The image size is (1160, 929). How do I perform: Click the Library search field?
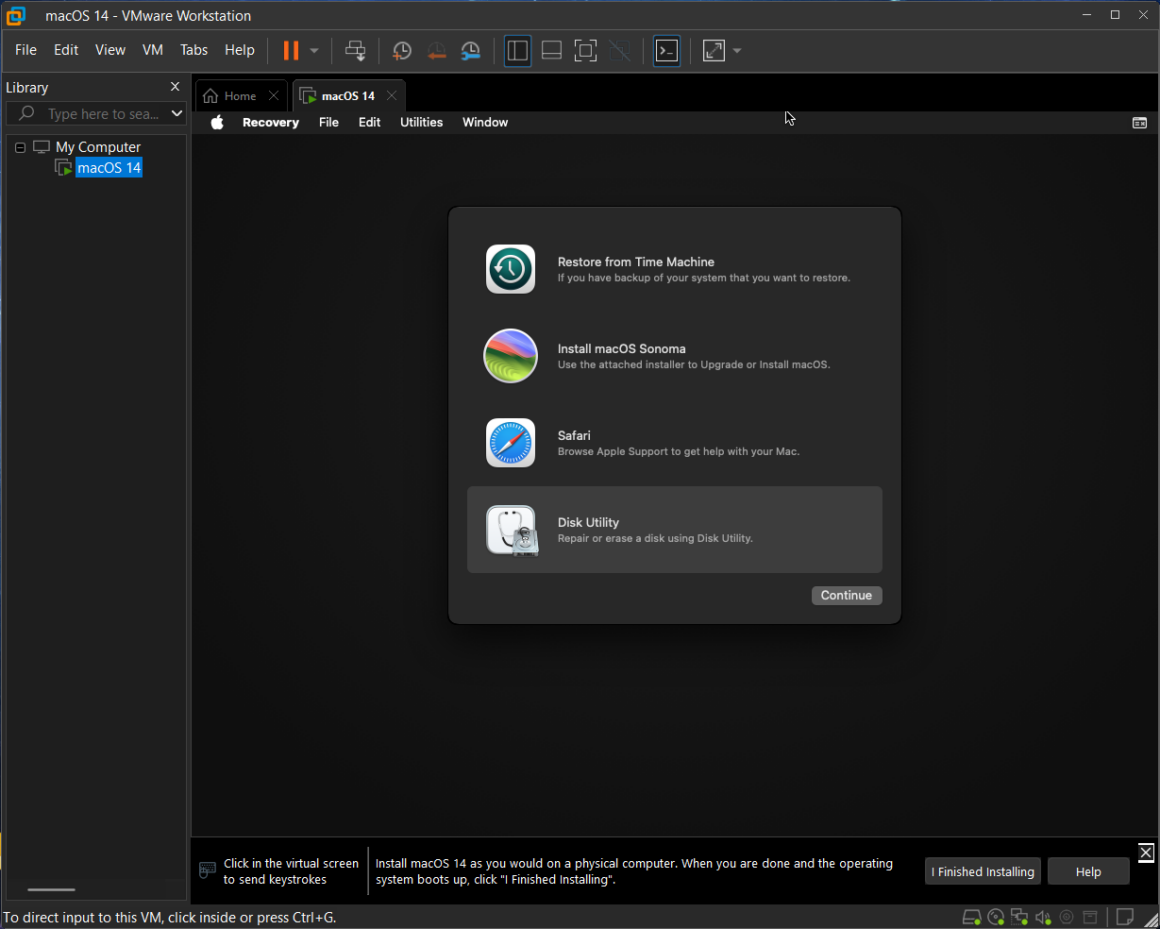(x=95, y=114)
